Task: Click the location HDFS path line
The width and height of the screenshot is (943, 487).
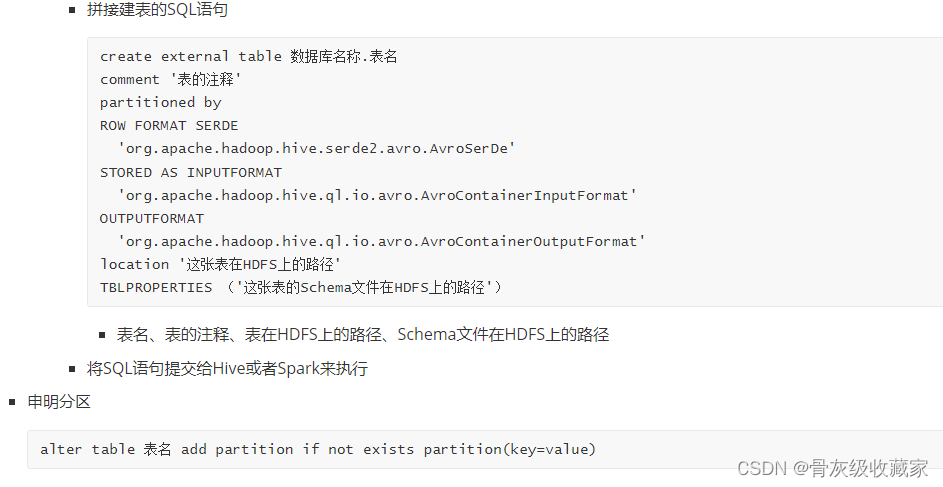Action: coord(221,265)
